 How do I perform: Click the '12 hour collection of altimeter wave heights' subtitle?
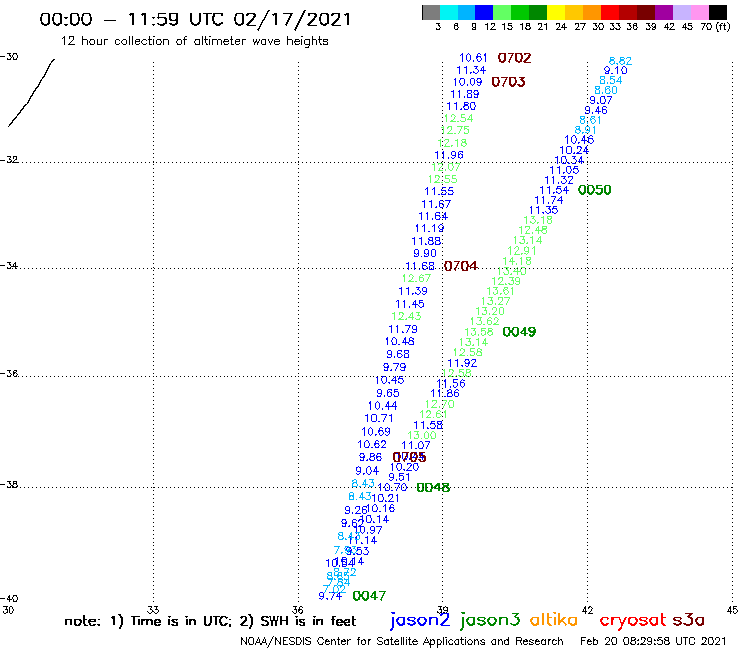(x=194, y=41)
